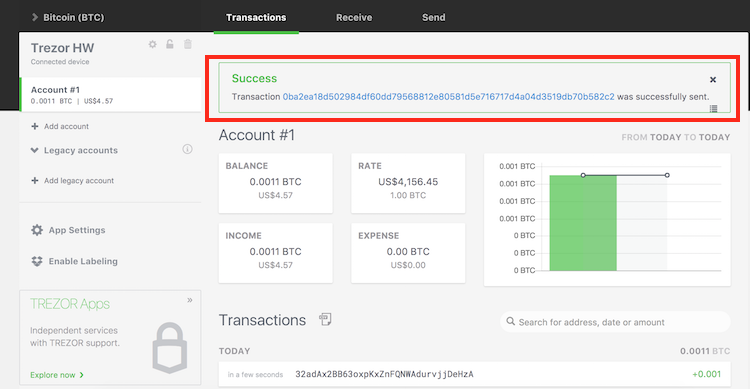
Task: Collapse the Legacy accounts section
Action: (x=74, y=150)
